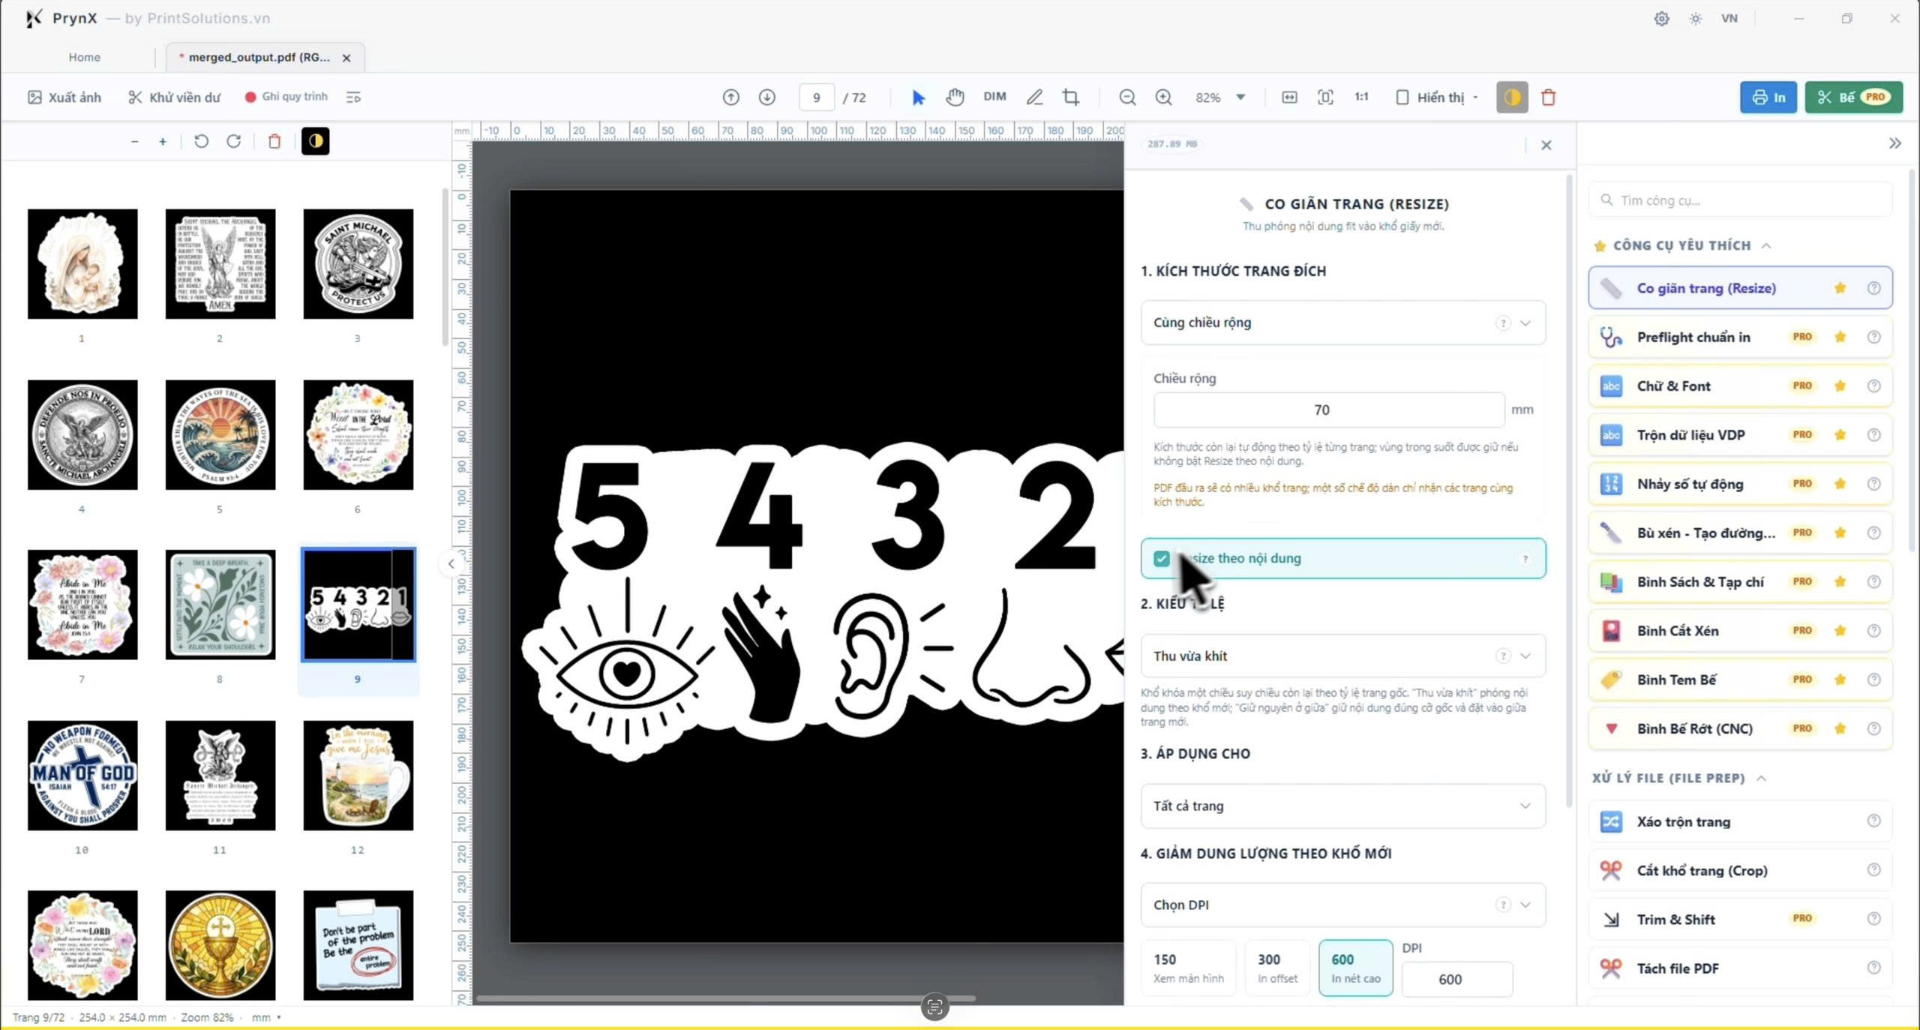Open Tất cả trang apply dropdown
1920x1030 pixels.
pyautogui.click(x=1343, y=806)
